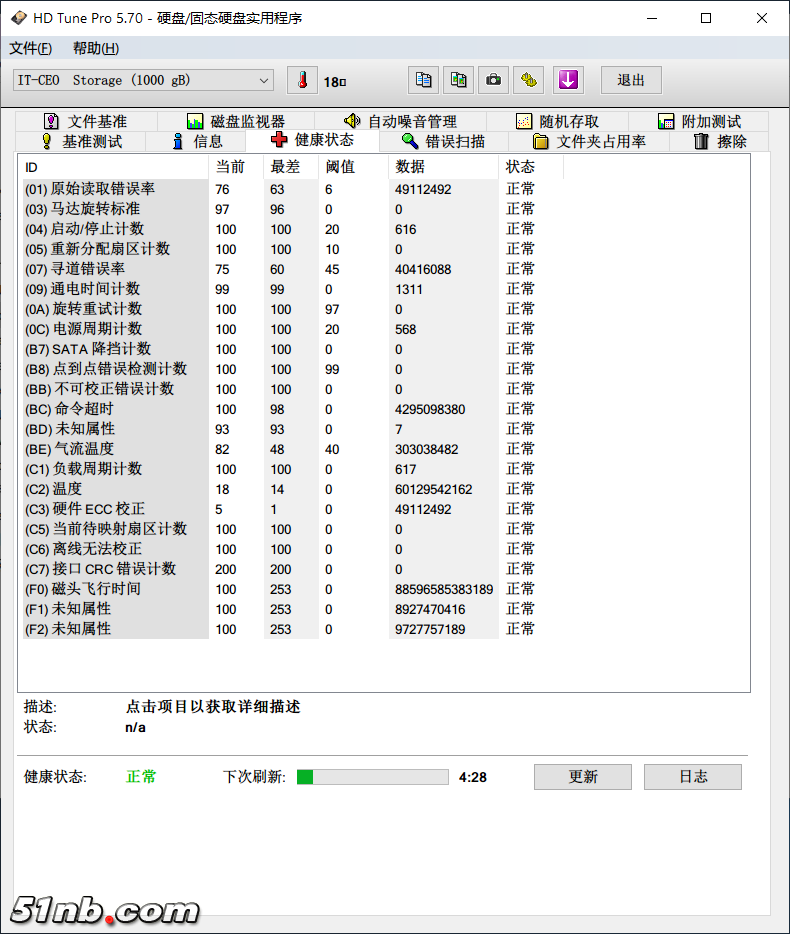Switch to the 擦除 tab
This screenshot has width=790, height=934.
coord(720,141)
